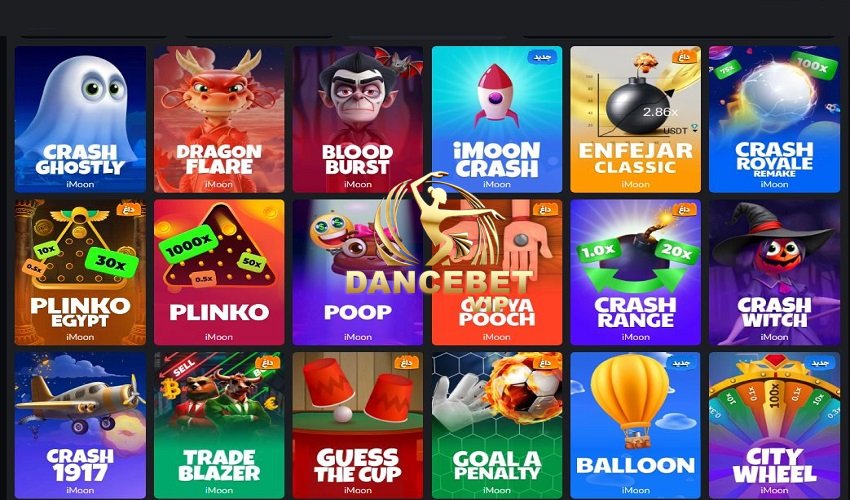
Task: Select the red Plinko game tile
Action: [219, 272]
